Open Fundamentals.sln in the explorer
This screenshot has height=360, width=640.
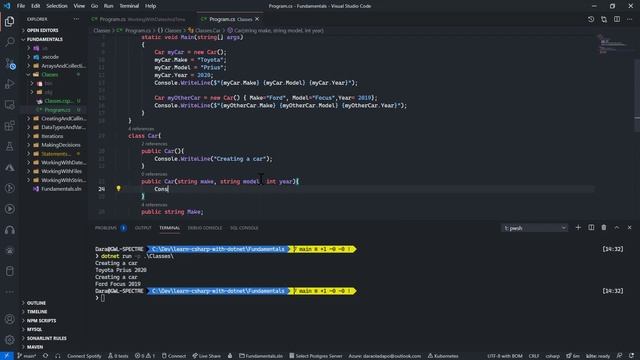61,189
